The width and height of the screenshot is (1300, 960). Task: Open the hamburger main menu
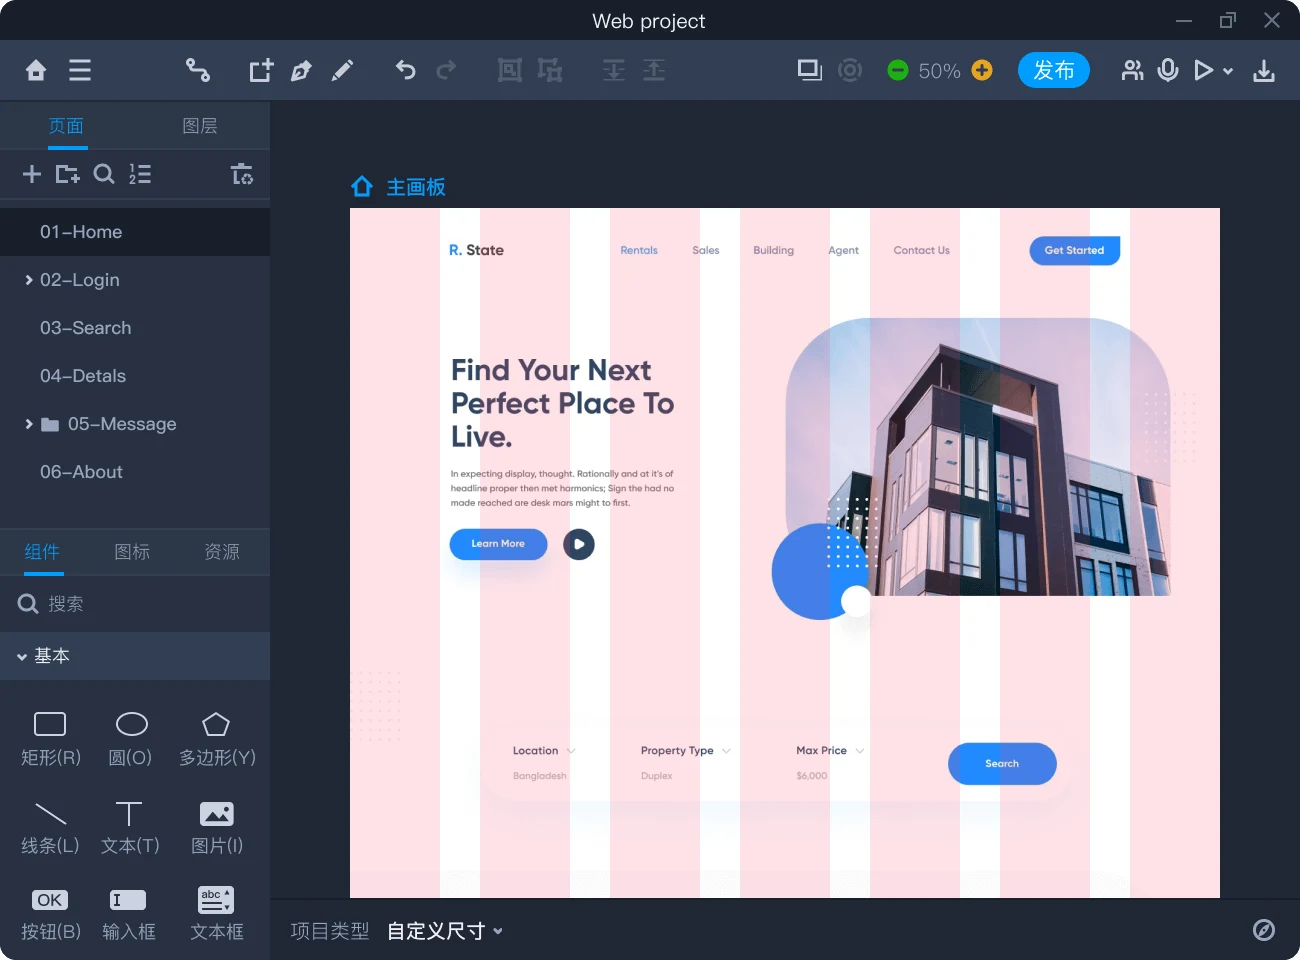click(80, 70)
